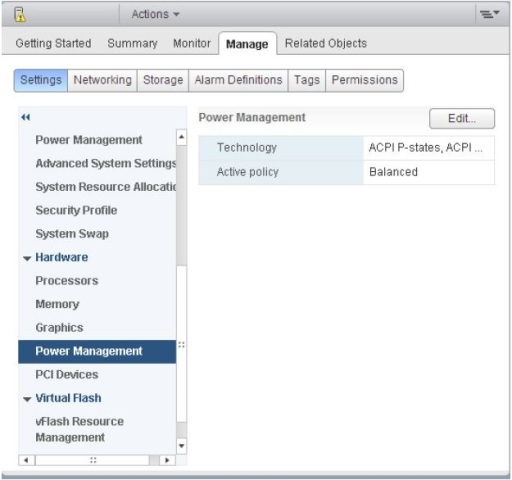Click the horizontal scroll right arrow
Viewport: 512px width, 480px height.
click(167, 460)
